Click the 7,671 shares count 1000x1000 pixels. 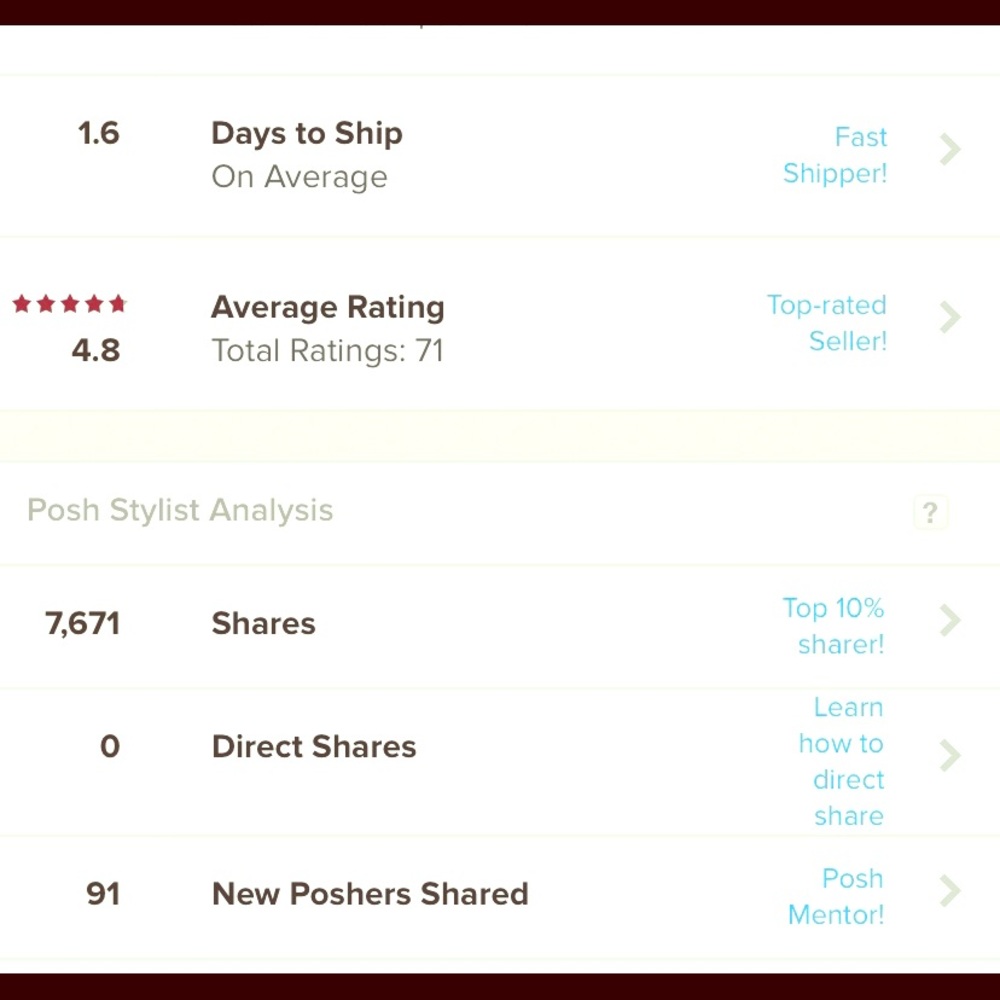(83, 624)
